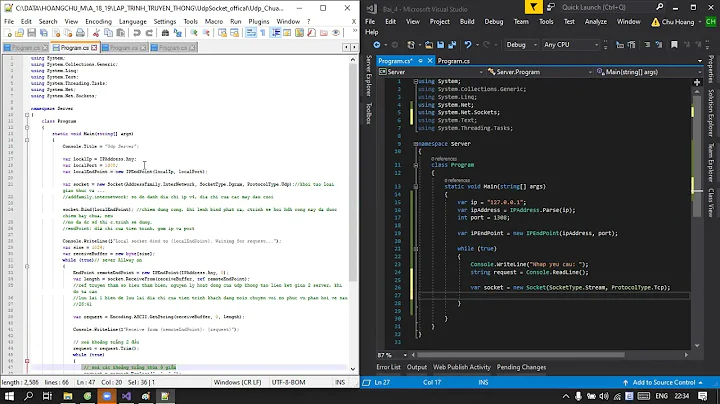Image resolution: width=720 pixels, height=404 pixels.
Task: Click Notepad++ Redo icon
Action: click(x=149, y=33)
